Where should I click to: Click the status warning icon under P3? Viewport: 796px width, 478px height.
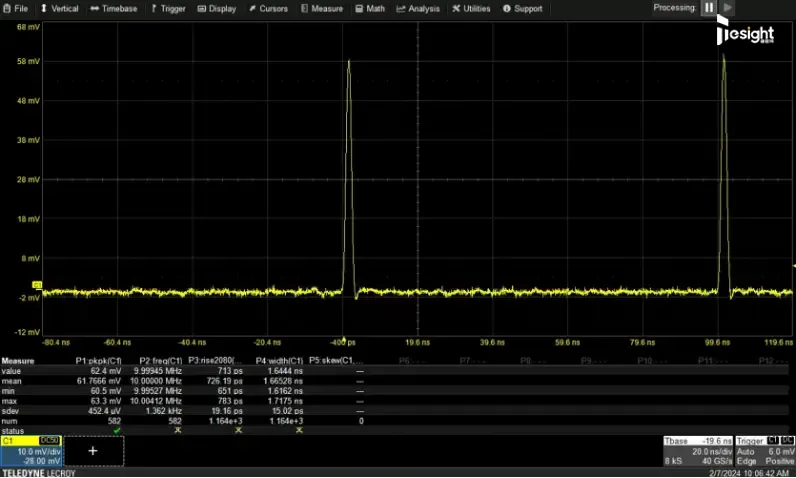point(239,430)
